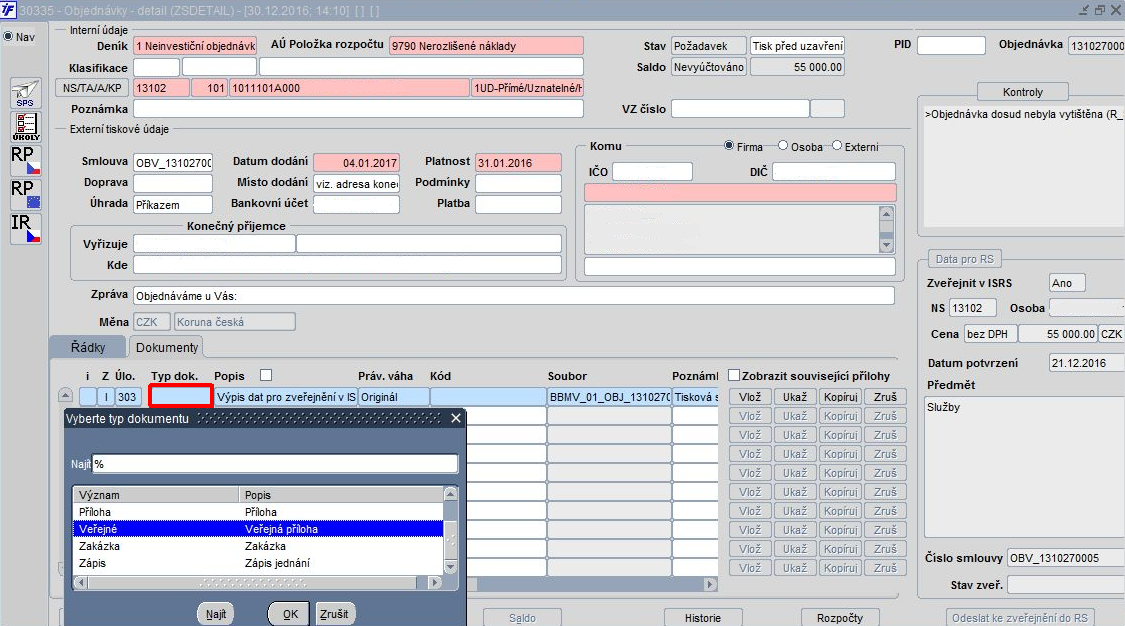Viewport: 1125px width, 626px height.
Task: Switch to the Dokumenty tab
Action: 166,347
